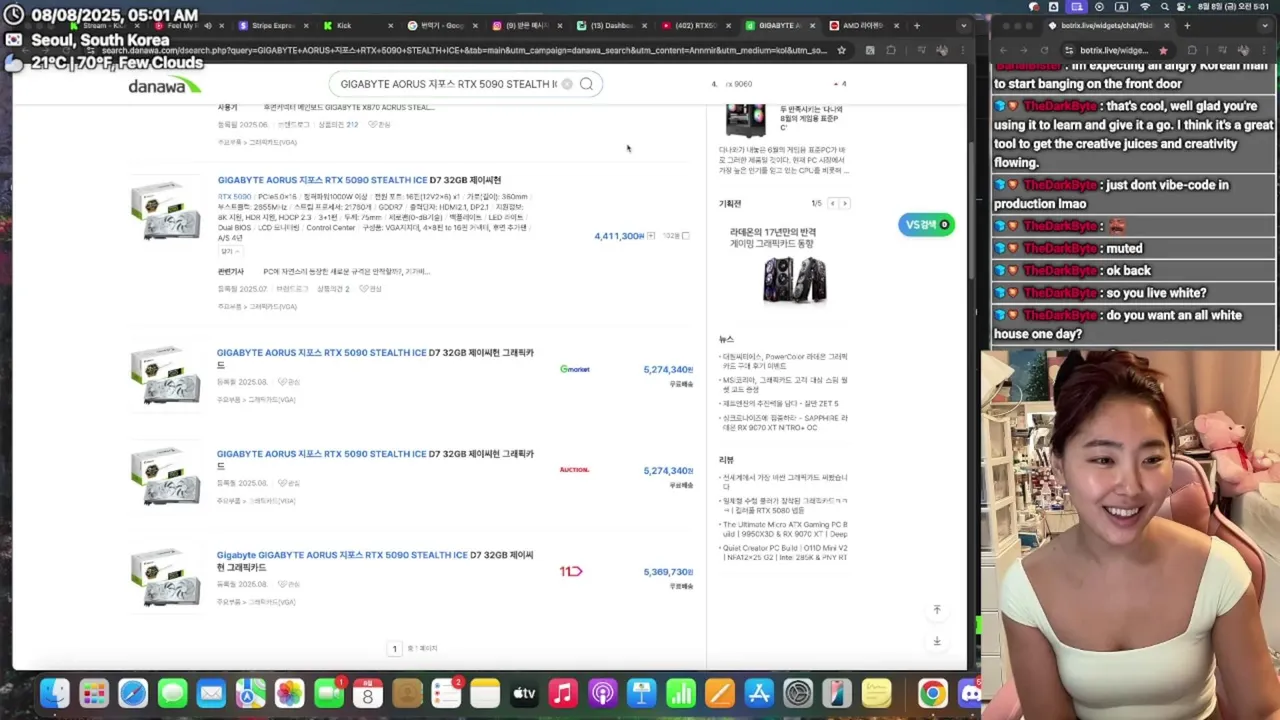Open the review 'Quiet Creator PC Build'

coord(785,553)
